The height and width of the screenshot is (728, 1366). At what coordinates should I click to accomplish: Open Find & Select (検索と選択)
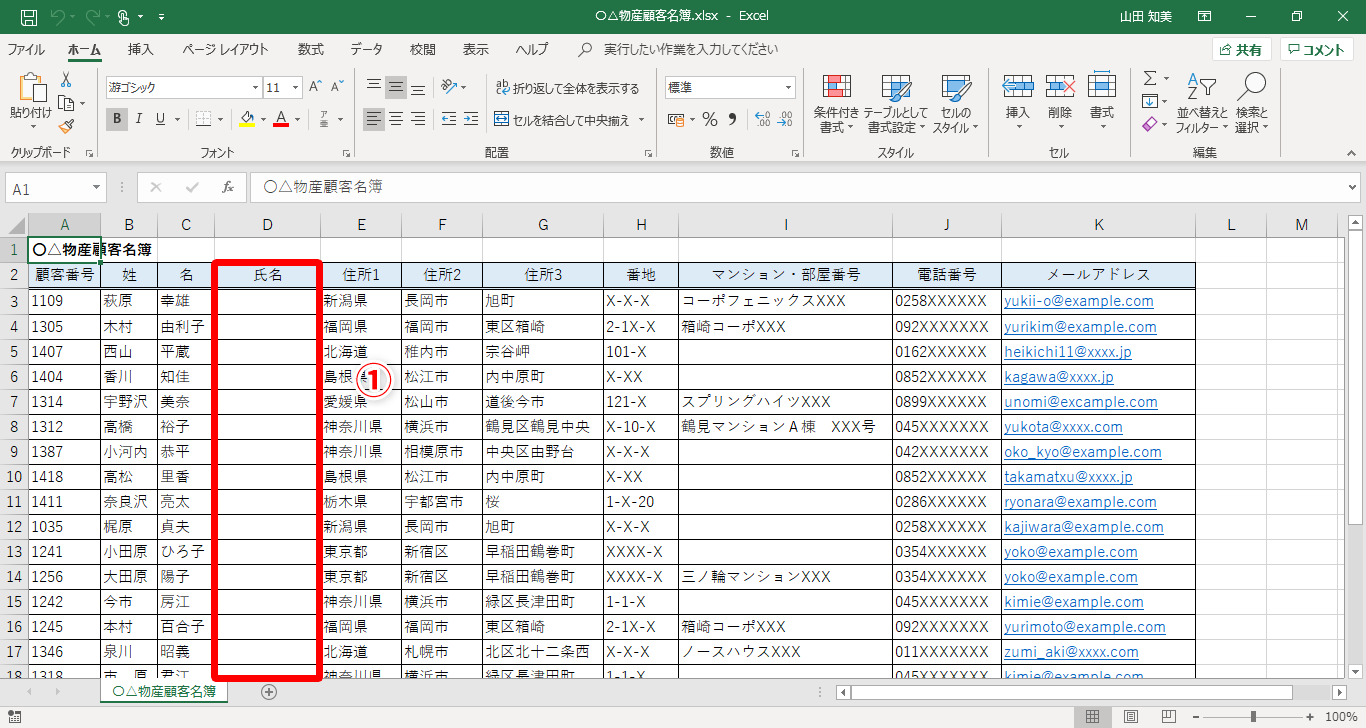pos(1251,104)
